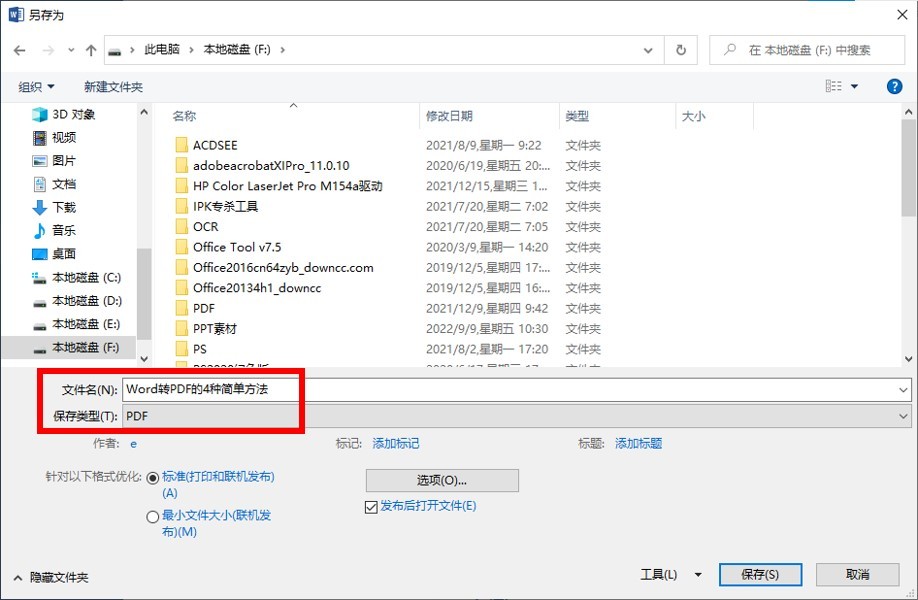Choose the 最小文件大小(联机发布) radio button
The width and height of the screenshot is (918, 600).
154,516
